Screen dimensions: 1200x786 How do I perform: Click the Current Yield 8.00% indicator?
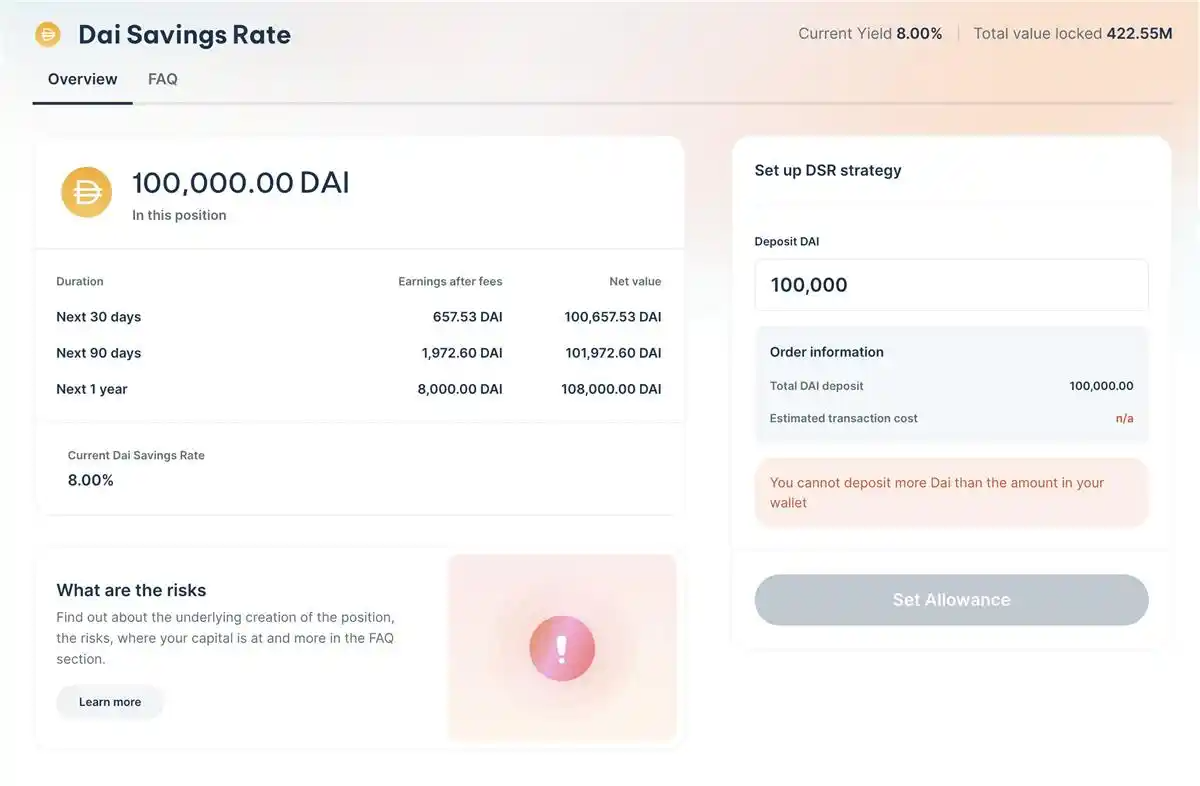coord(870,34)
